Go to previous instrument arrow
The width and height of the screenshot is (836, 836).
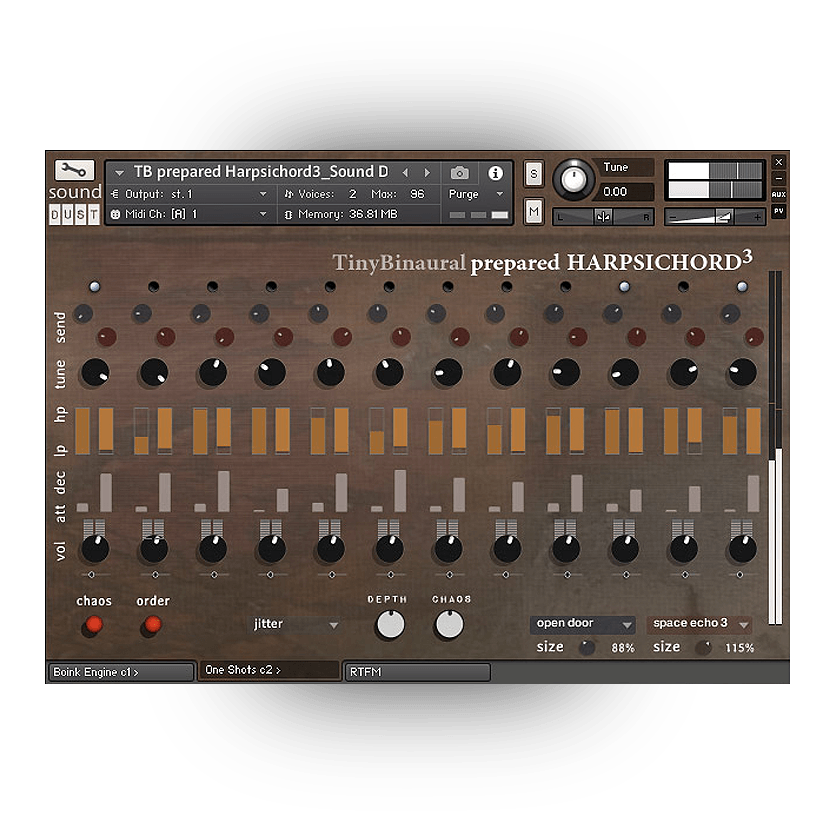pyautogui.click(x=405, y=173)
